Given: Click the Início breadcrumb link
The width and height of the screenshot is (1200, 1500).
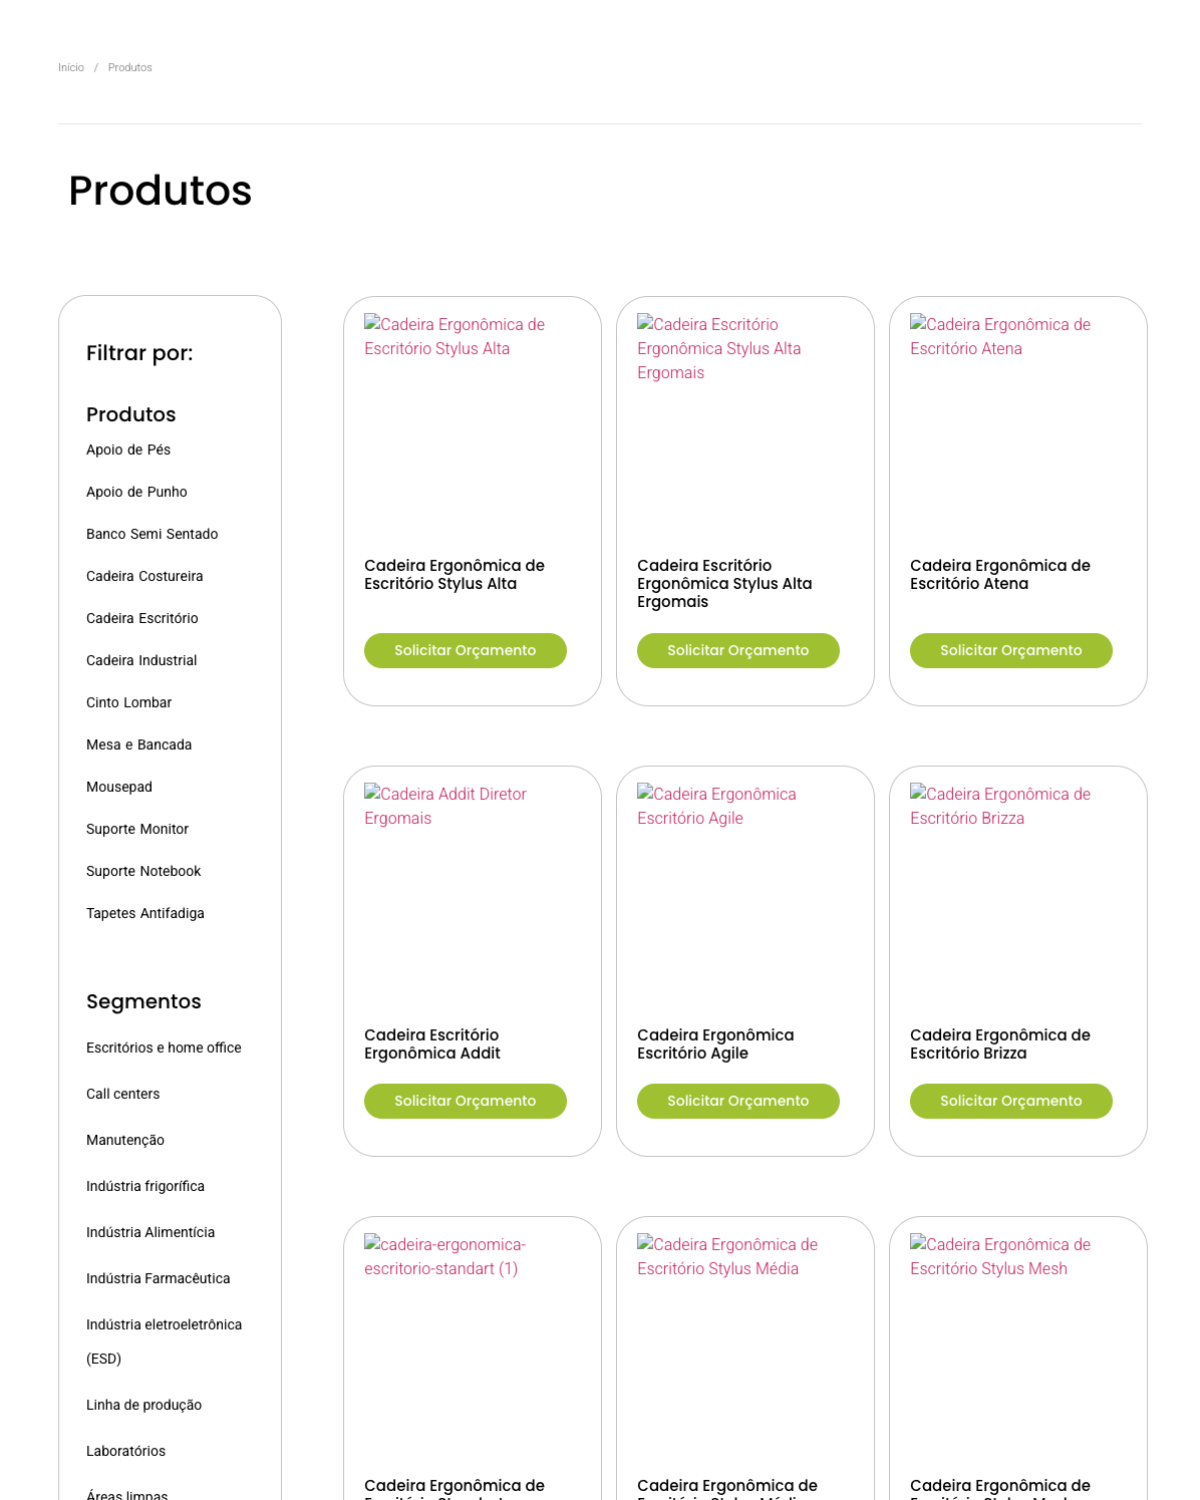Looking at the screenshot, I should tap(71, 68).
